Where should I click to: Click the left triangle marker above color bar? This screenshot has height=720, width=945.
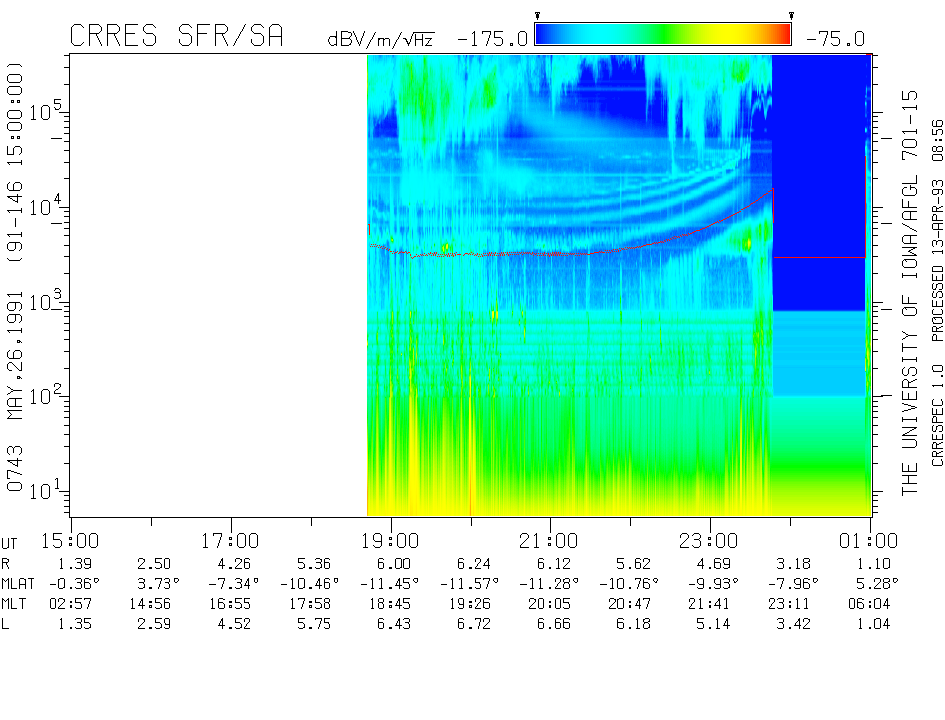538,16
